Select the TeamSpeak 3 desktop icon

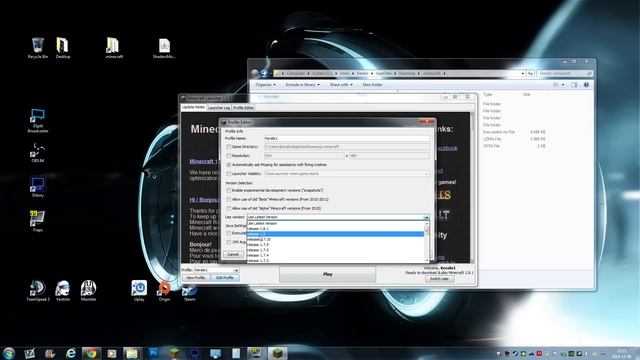click(x=38, y=291)
